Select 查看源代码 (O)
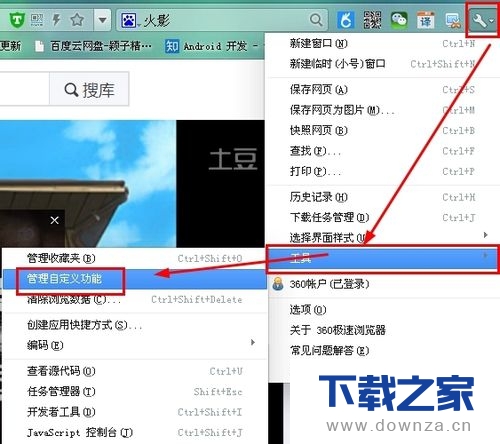 click(x=135, y=371)
